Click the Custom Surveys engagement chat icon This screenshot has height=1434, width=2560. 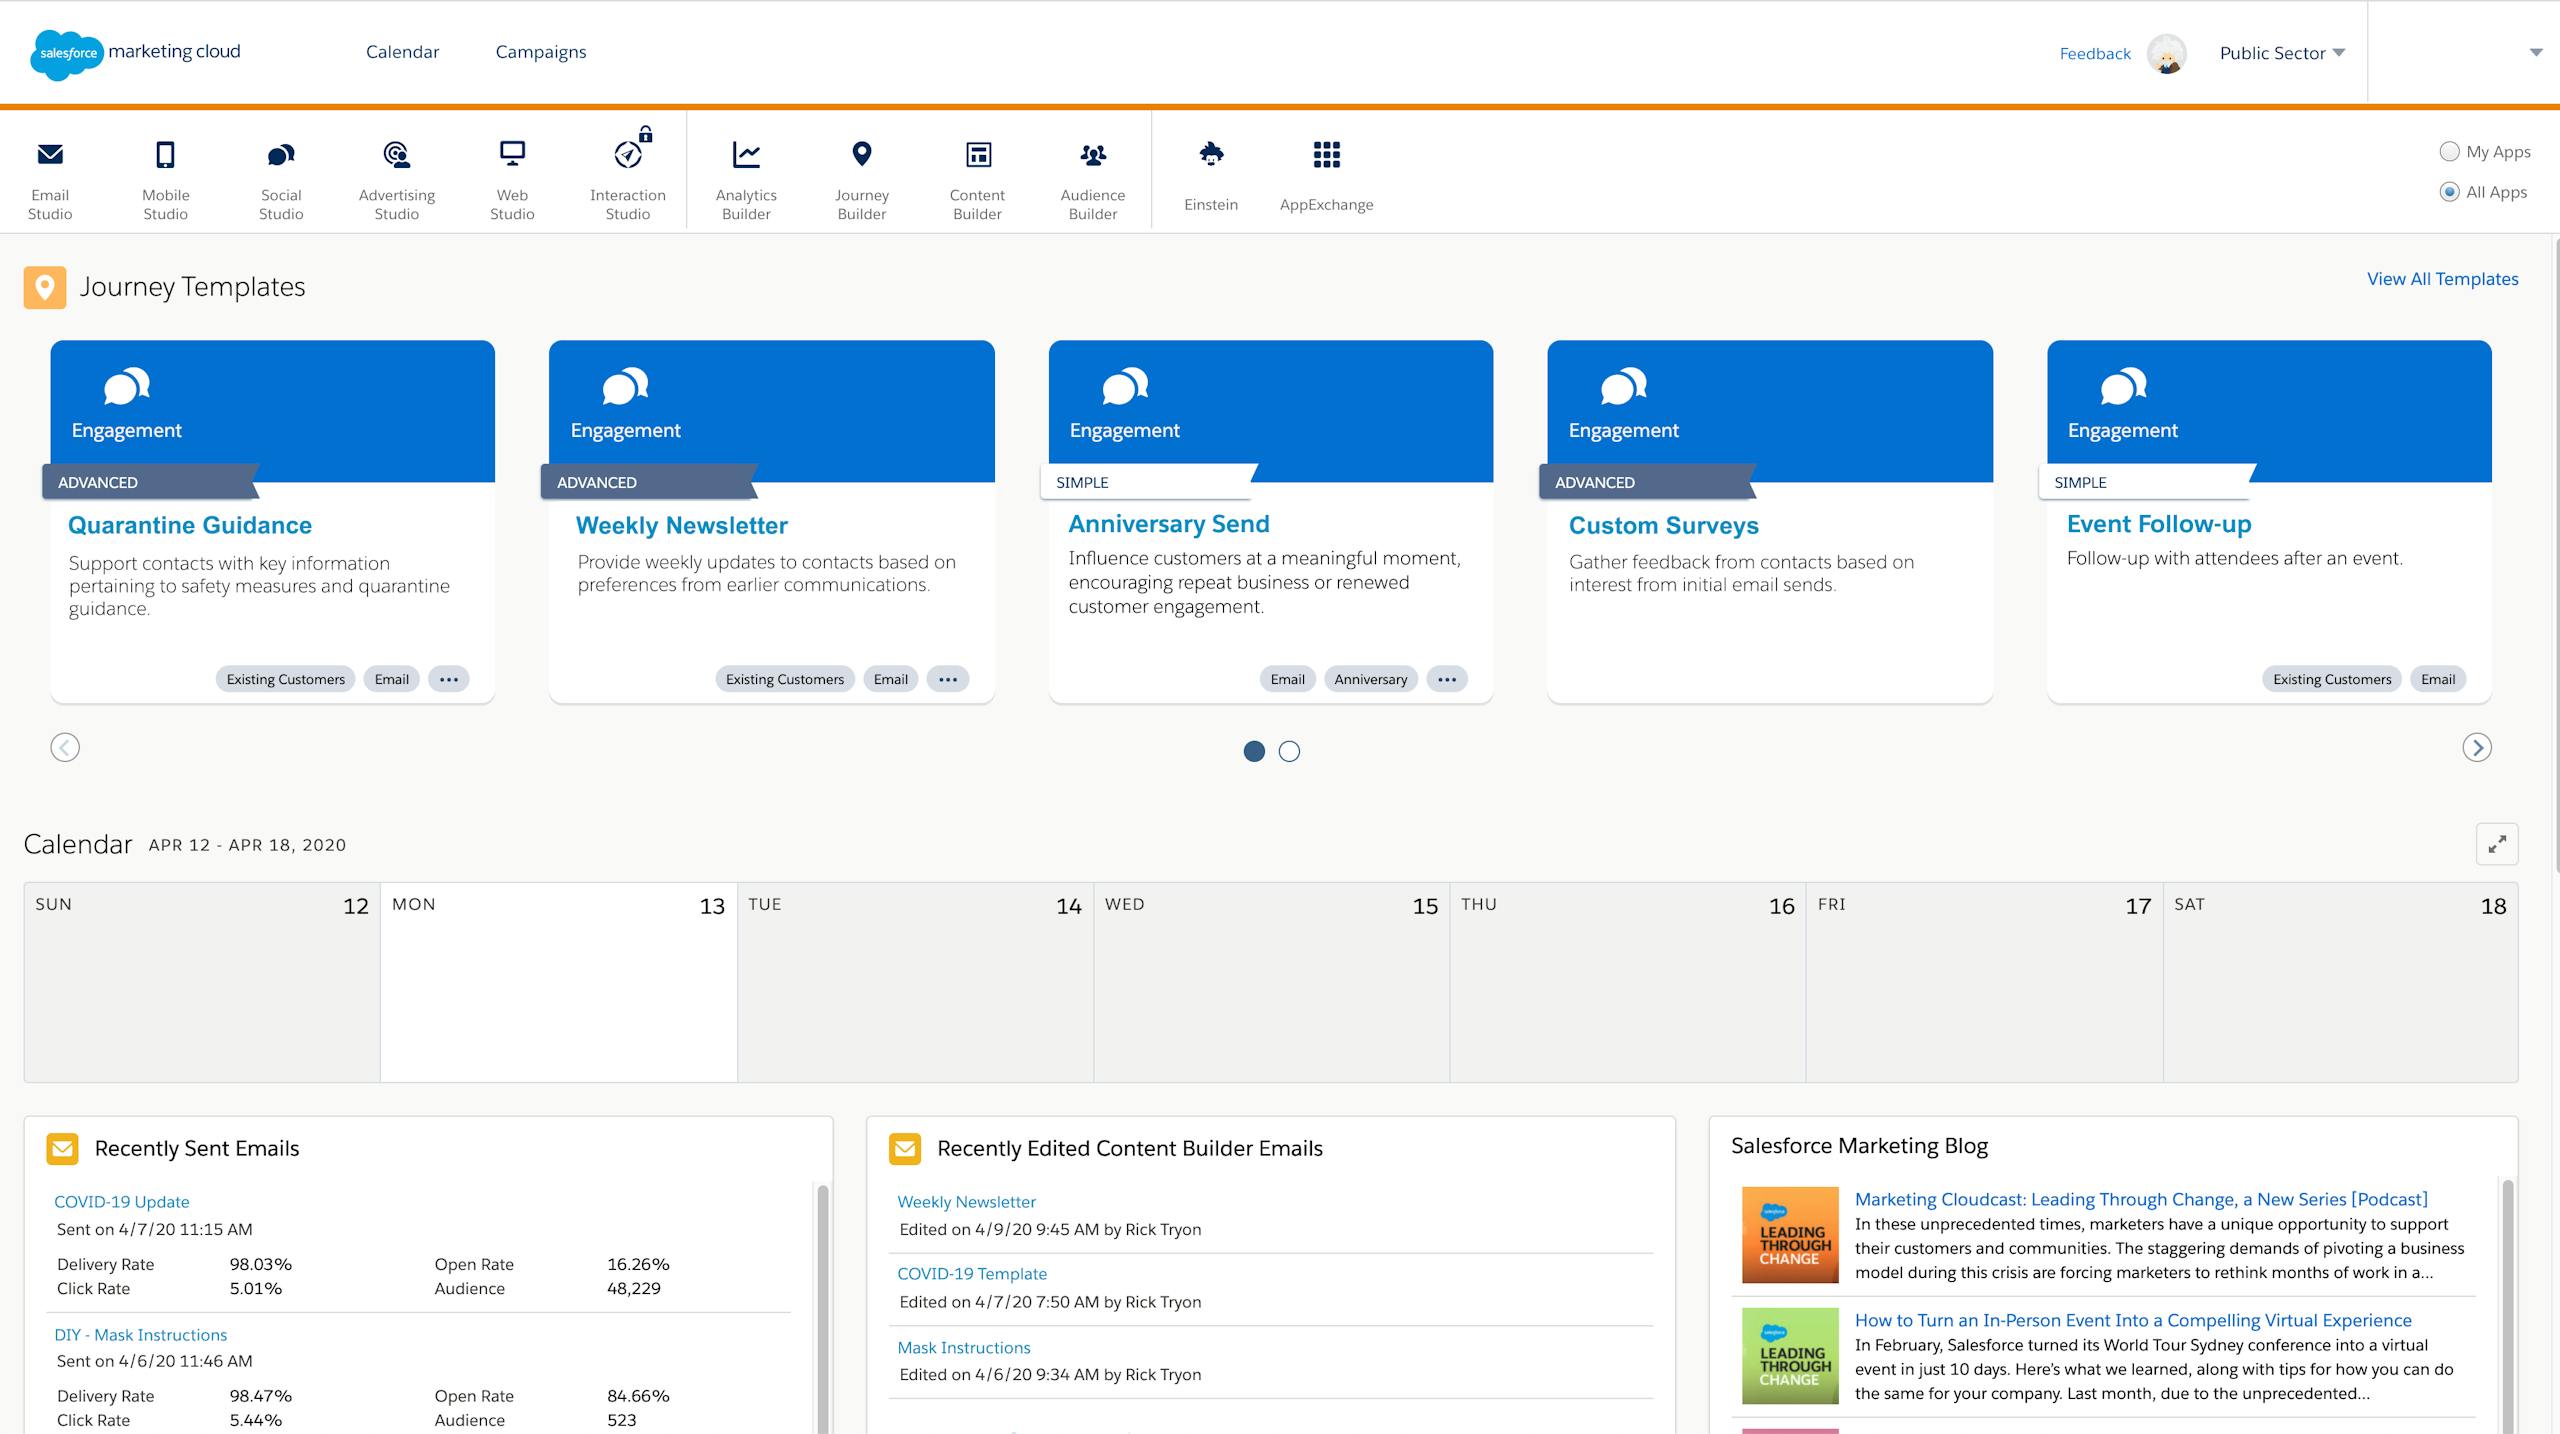(1624, 386)
